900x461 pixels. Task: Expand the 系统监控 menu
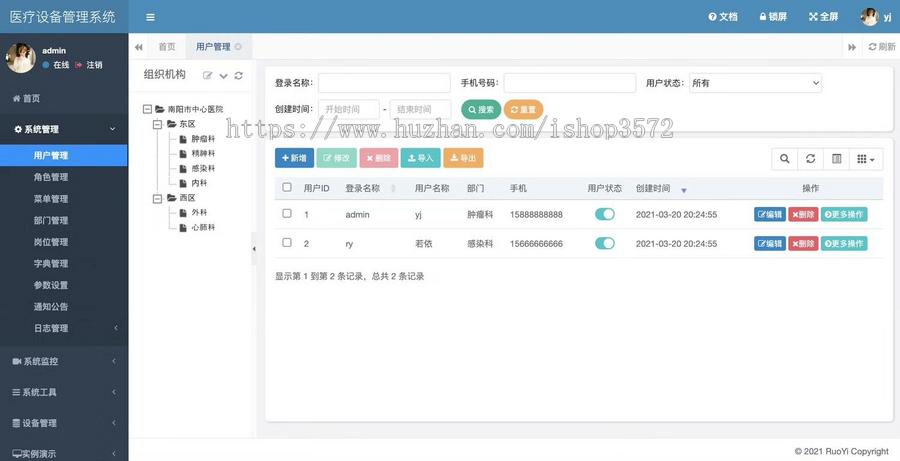point(64,361)
